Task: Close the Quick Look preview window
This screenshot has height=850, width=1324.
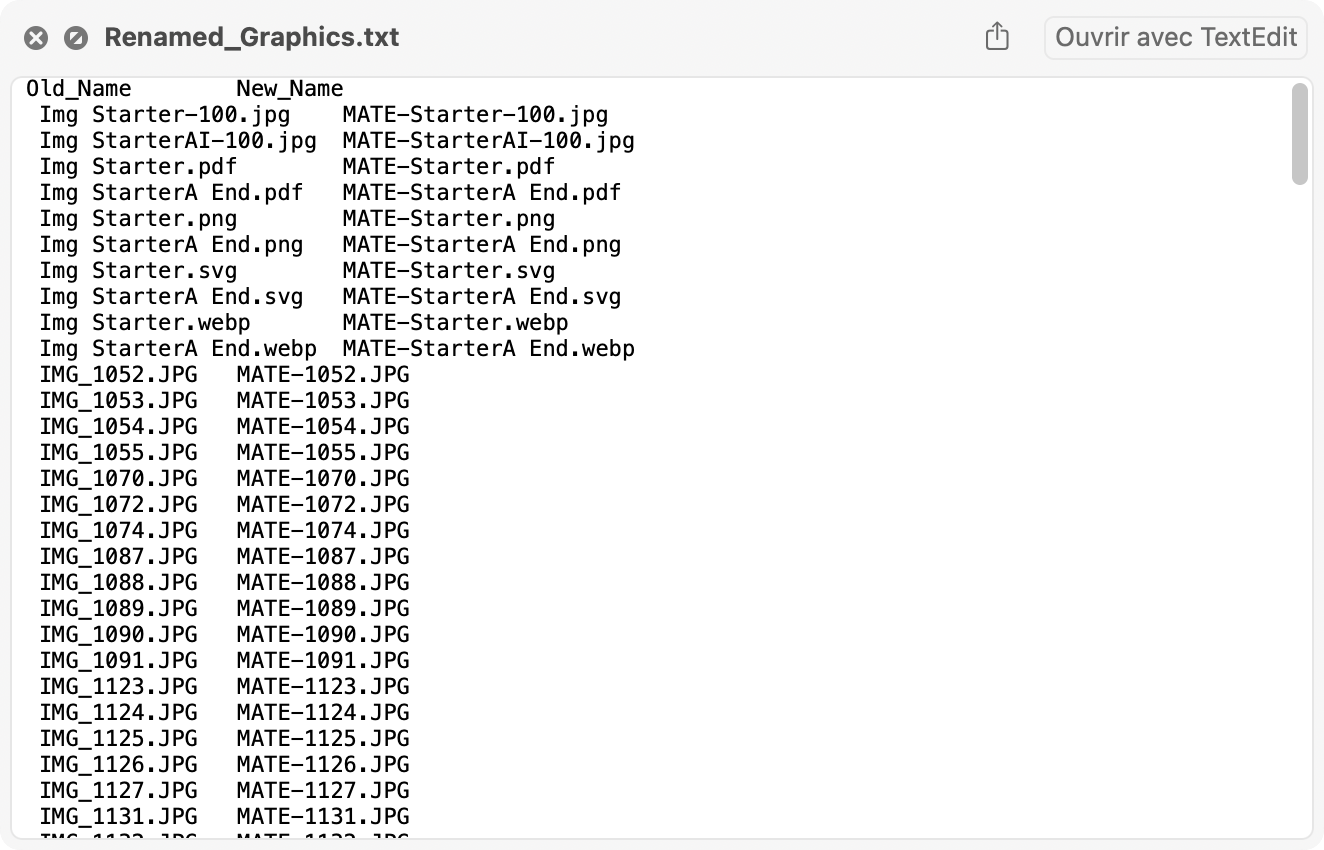Action: click(x=36, y=38)
